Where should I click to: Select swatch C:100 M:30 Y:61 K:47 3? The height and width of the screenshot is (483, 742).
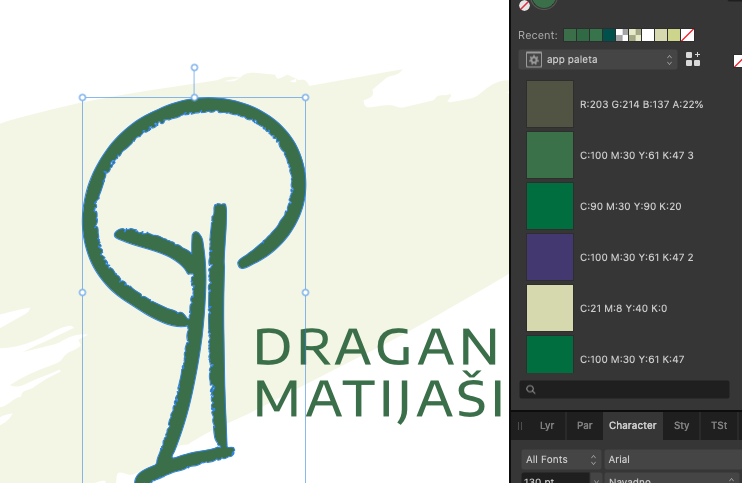[x=549, y=155]
